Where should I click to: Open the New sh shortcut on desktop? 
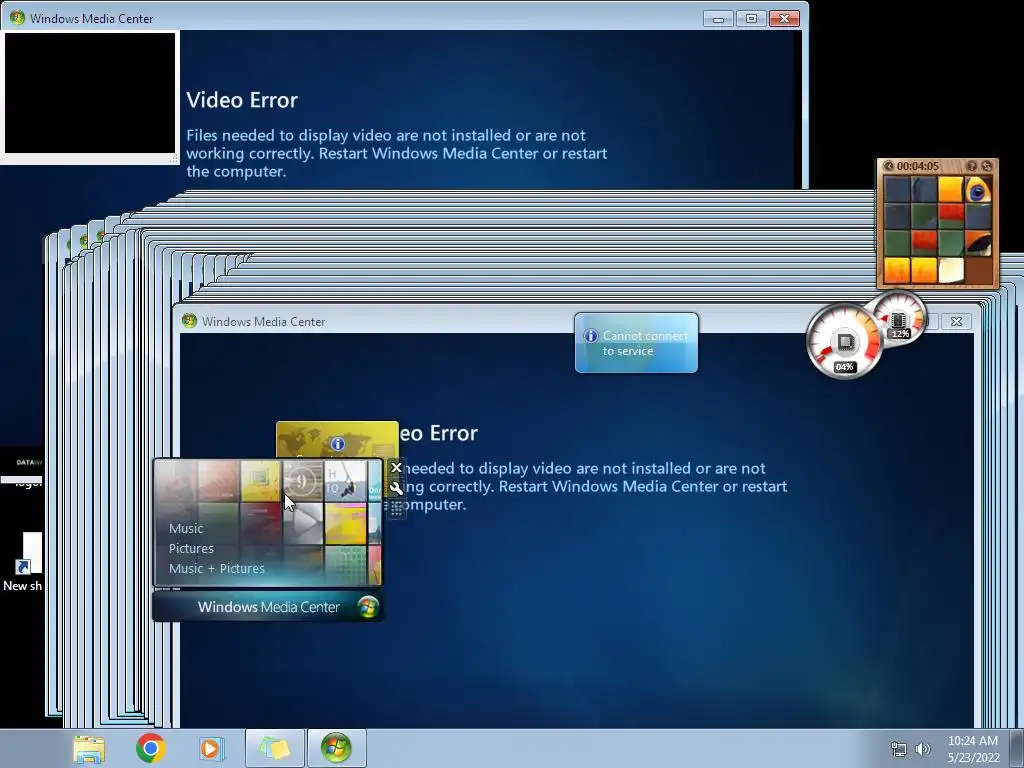(x=23, y=562)
